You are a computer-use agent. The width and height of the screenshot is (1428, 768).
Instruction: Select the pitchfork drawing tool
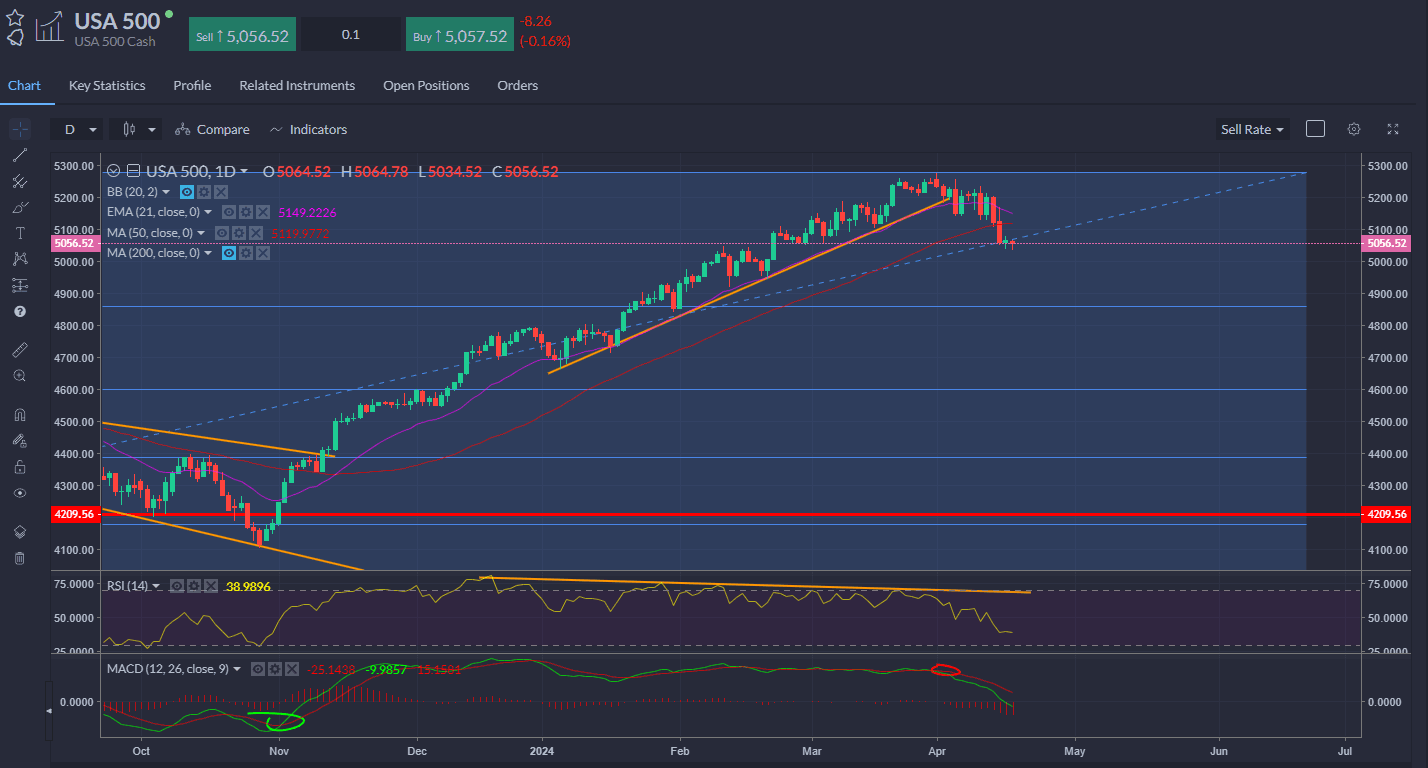coord(20,181)
